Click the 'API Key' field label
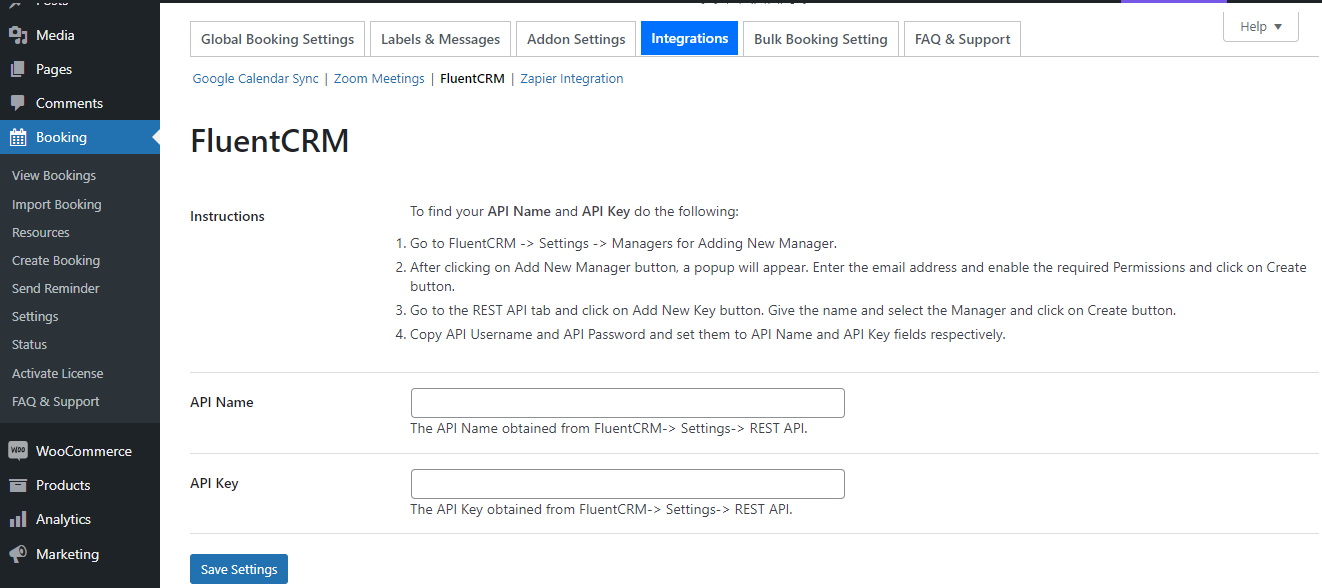 click(215, 483)
